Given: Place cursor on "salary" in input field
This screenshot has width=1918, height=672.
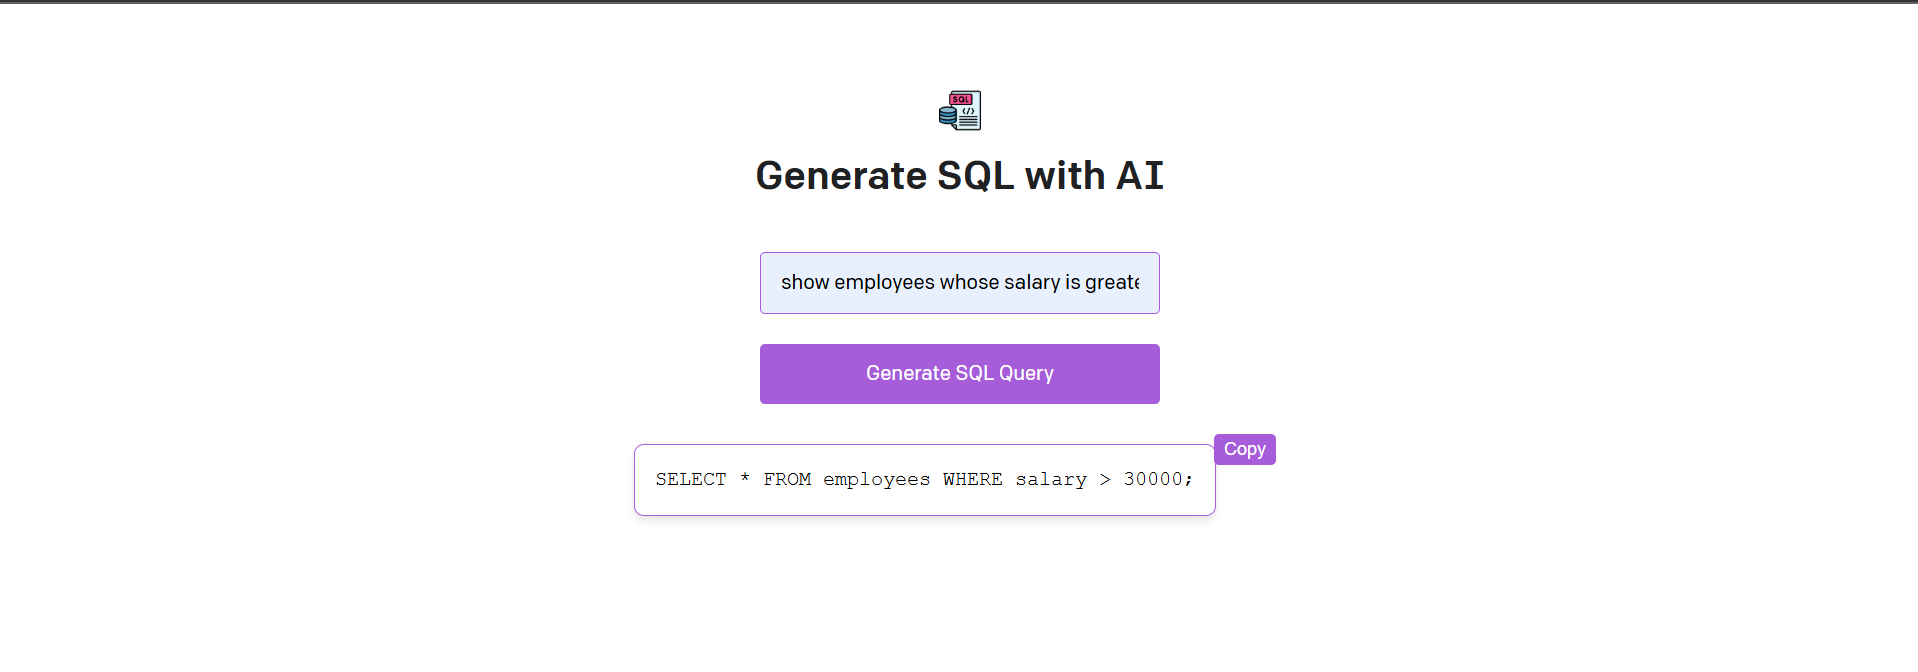Looking at the screenshot, I should point(1031,283).
